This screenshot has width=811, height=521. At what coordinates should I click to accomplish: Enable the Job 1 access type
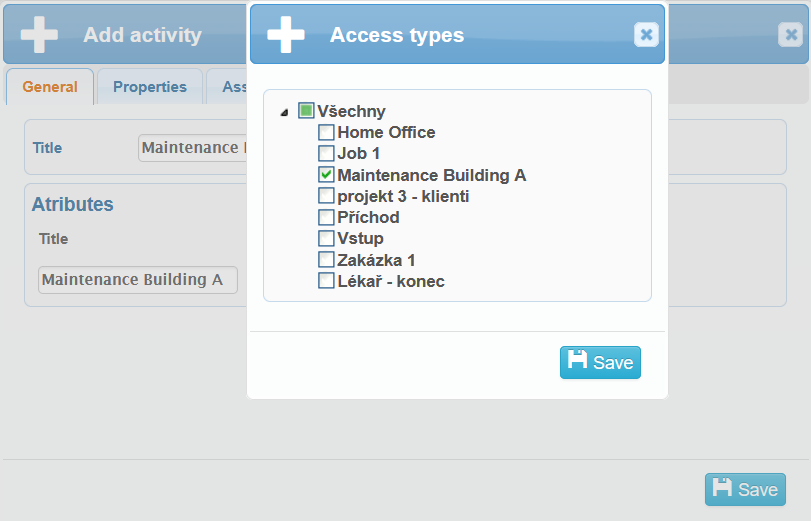[x=326, y=153]
